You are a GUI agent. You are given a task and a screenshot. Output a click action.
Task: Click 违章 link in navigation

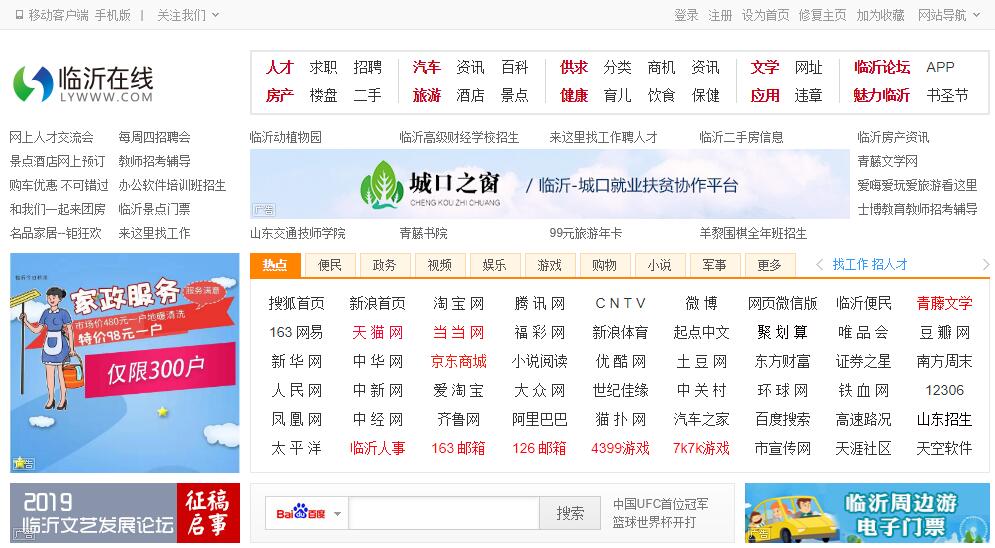point(808,96)
